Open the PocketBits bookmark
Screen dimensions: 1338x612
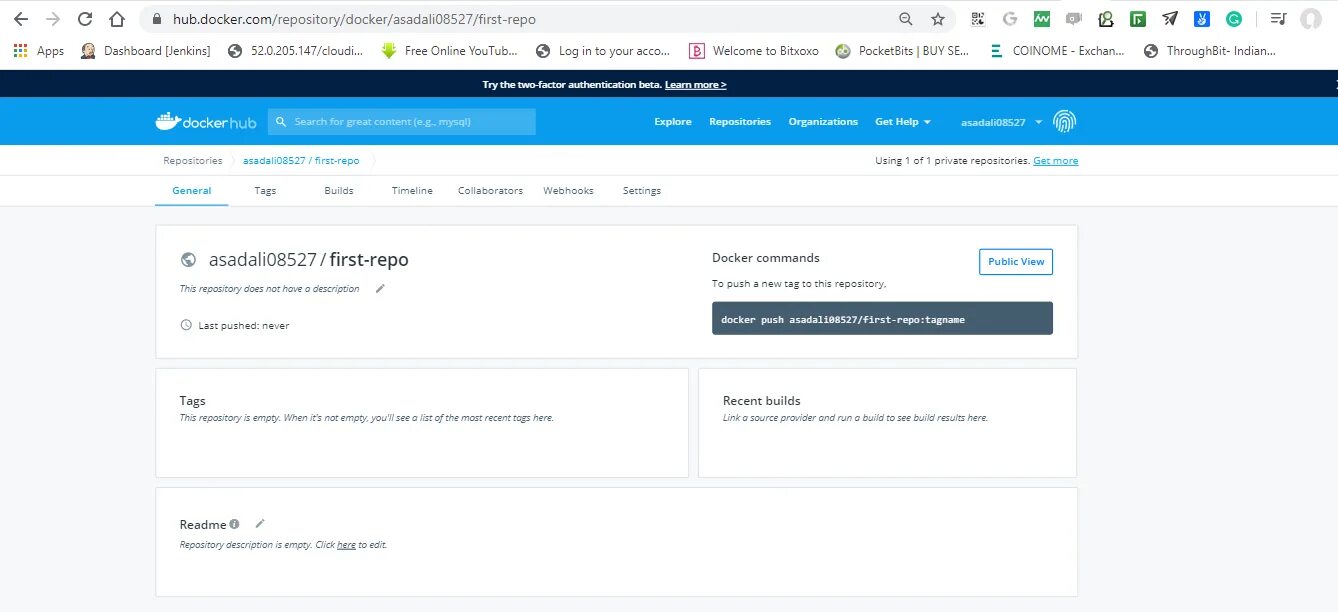[902, 51]
